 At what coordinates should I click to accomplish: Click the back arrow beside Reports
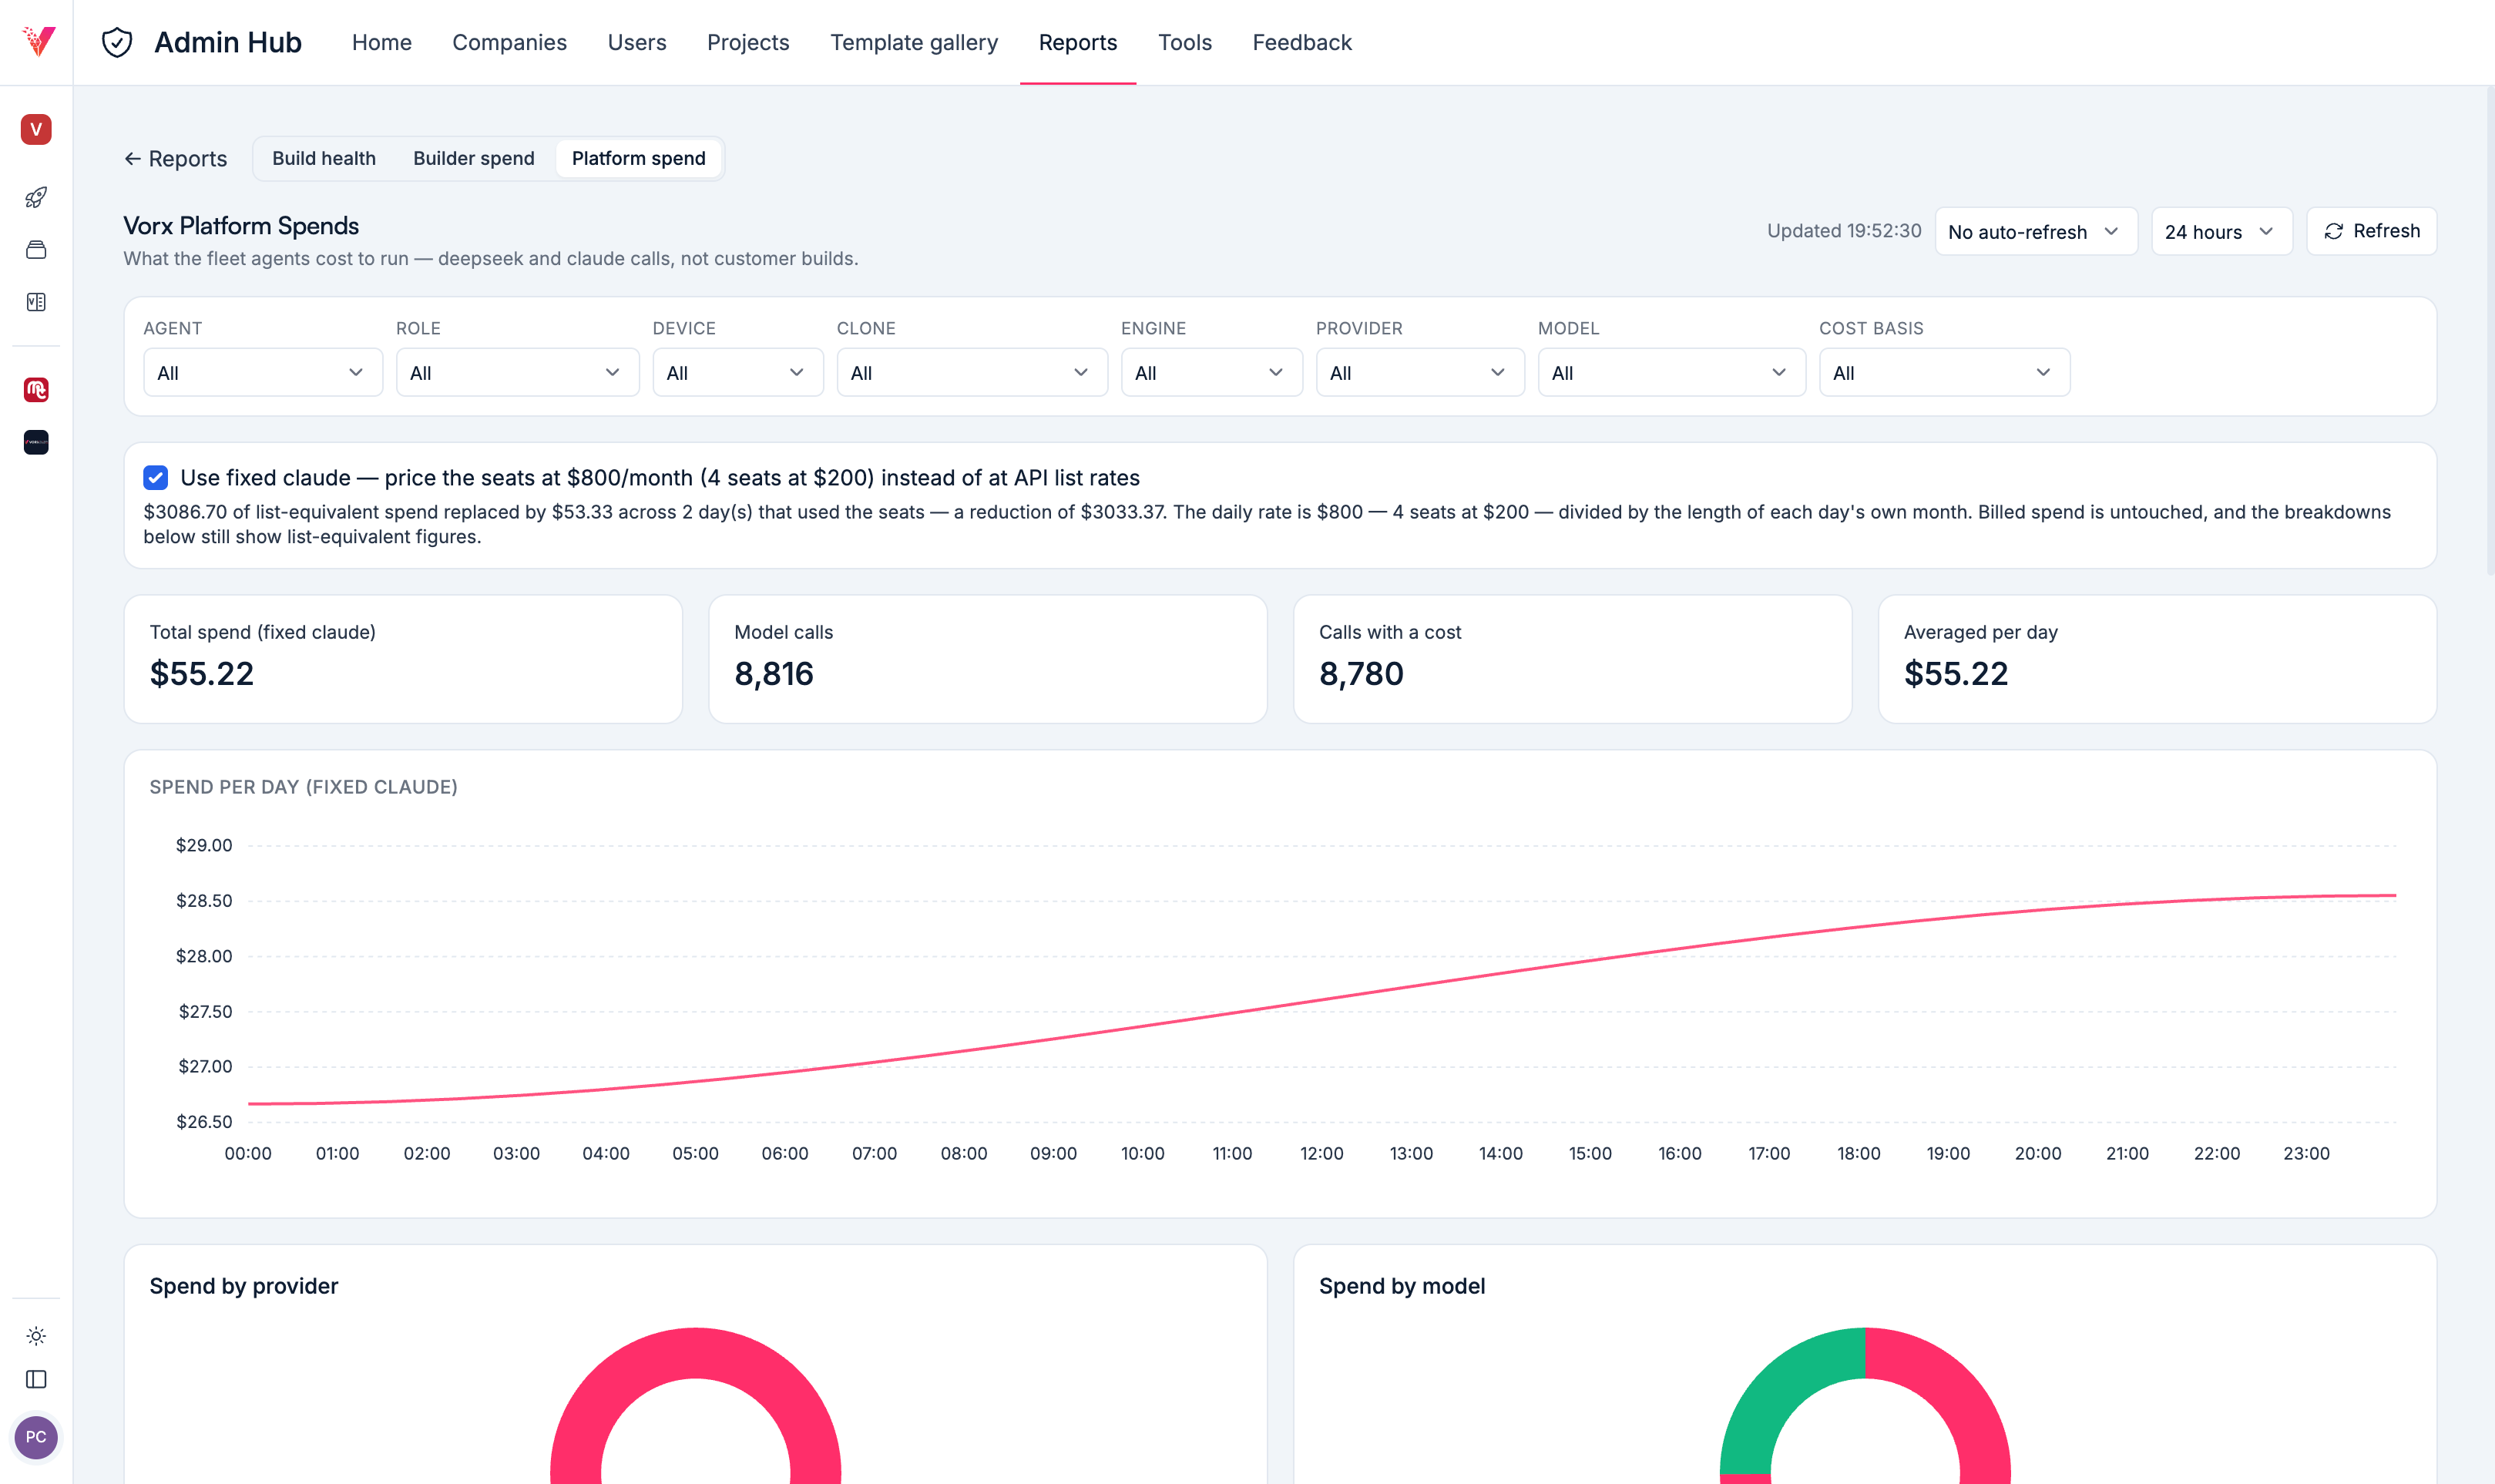point(132,159)
